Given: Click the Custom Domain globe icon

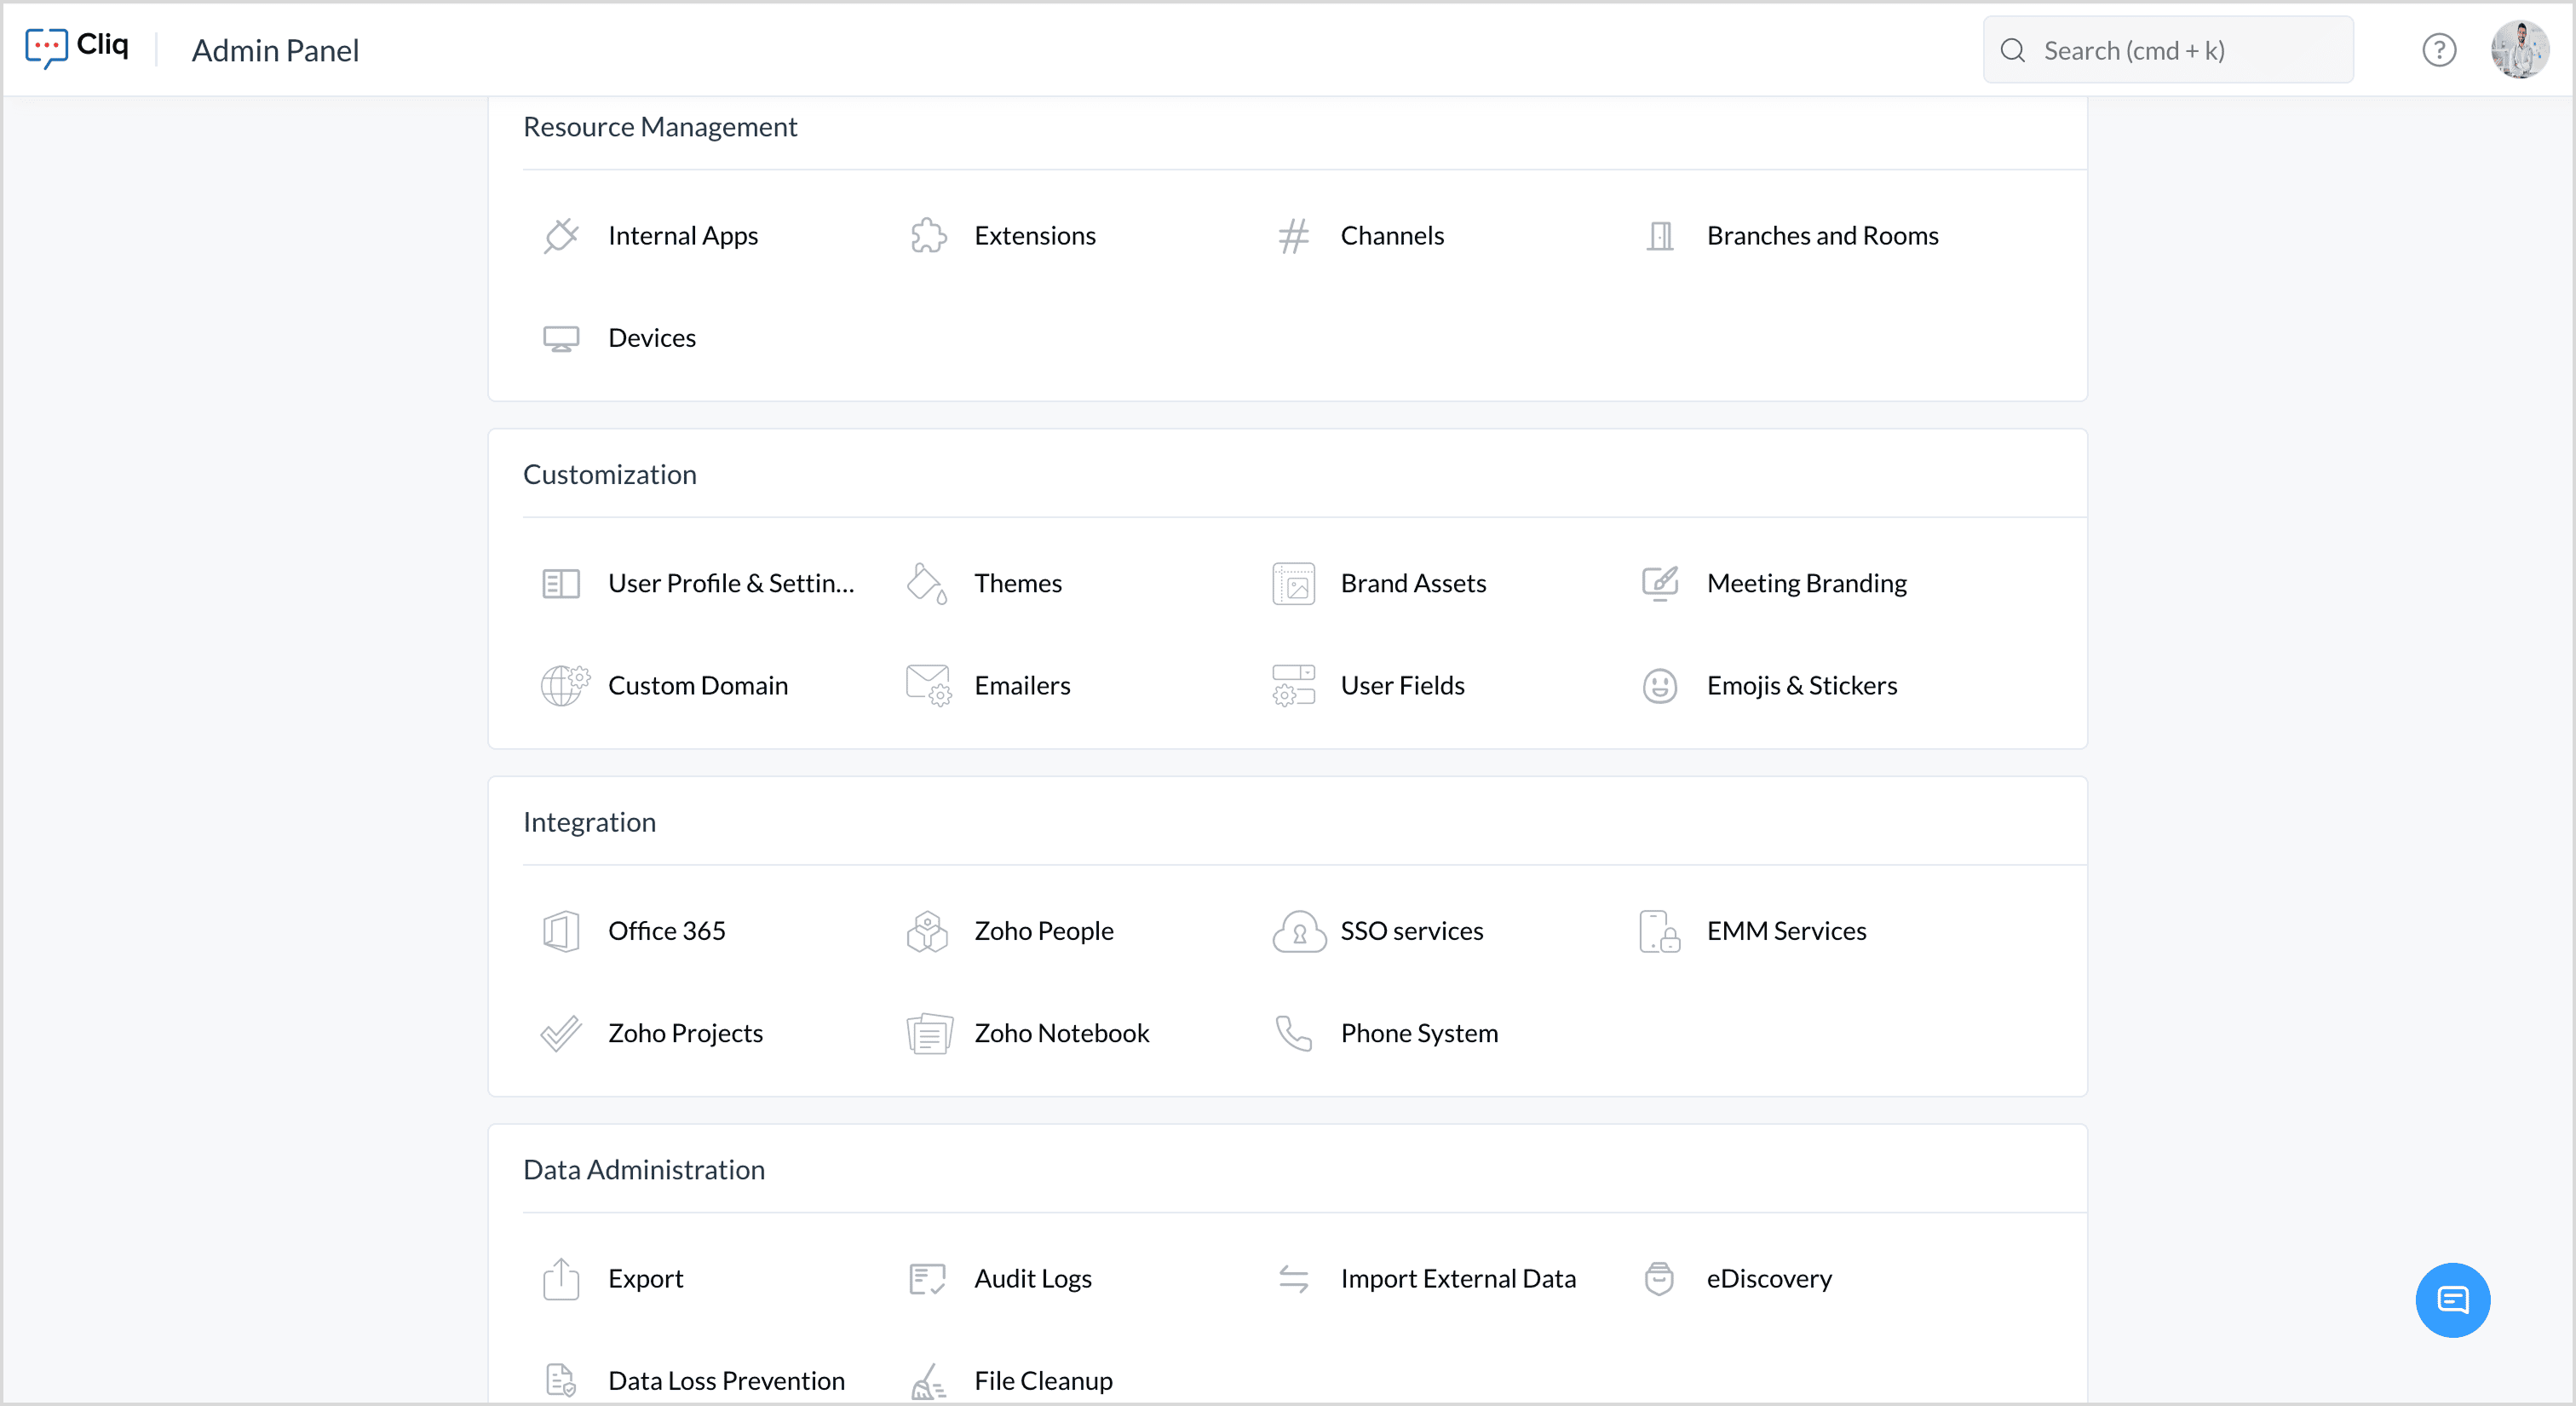Looking at the screenshot, I should pyautogui.click(x=565, y=686).
